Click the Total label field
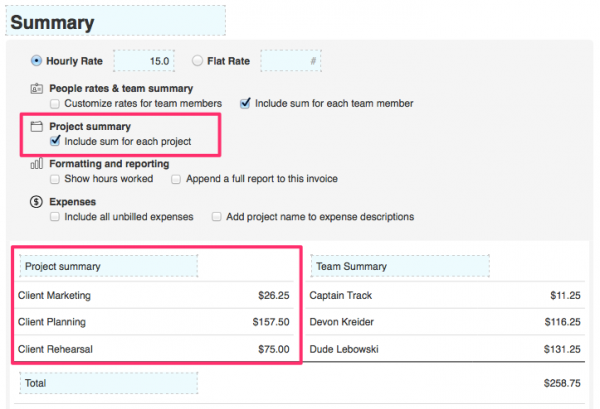 click(108, 383)
